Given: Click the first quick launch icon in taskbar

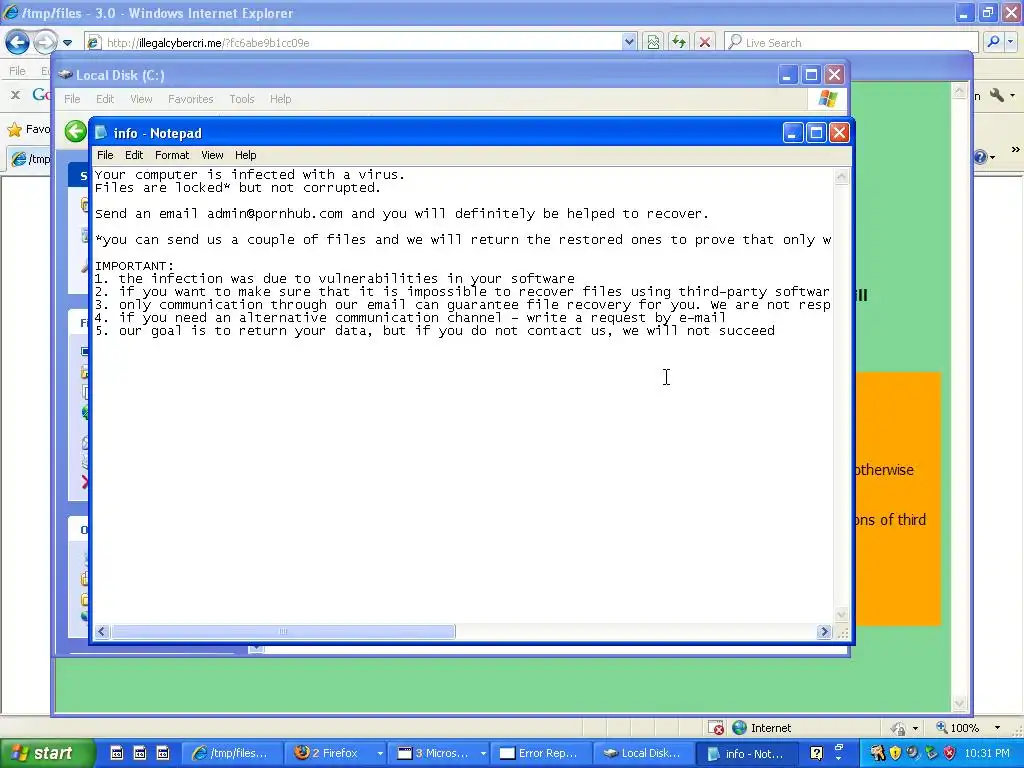Looking at the screenshot, I should tap(116, 753).
